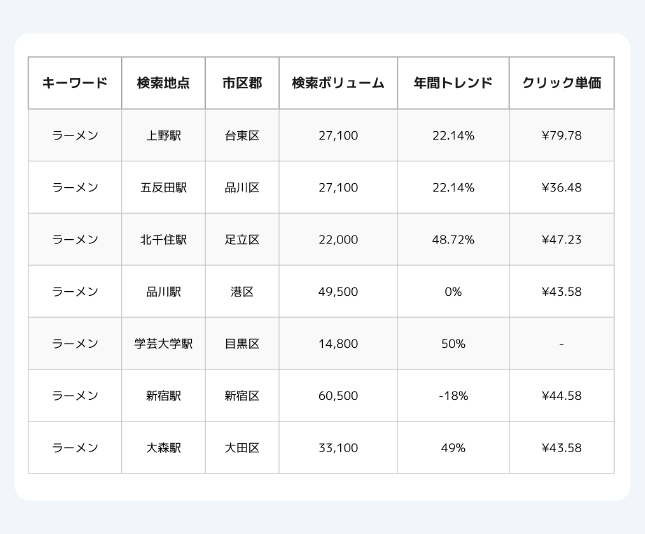The height and width of the screenshot is (534, 645).
Task: Click the ¥79.78 click price
Action: [561, 135]
